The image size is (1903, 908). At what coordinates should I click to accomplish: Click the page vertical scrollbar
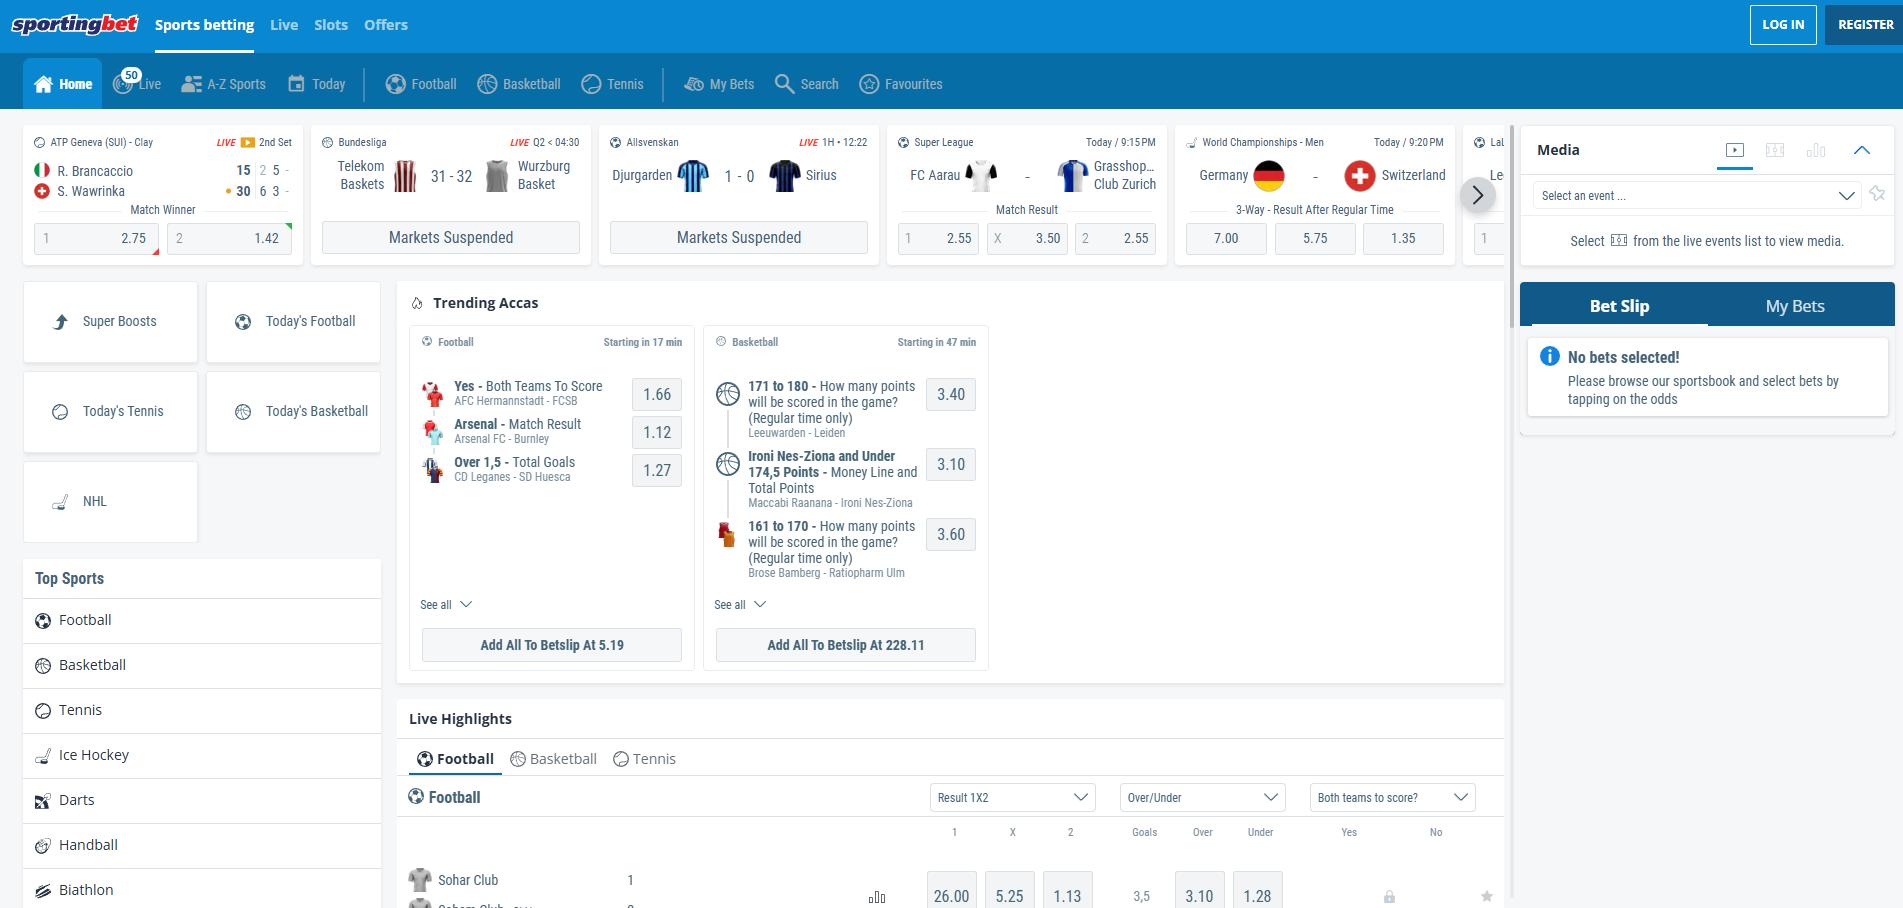tap(1513, 226)
